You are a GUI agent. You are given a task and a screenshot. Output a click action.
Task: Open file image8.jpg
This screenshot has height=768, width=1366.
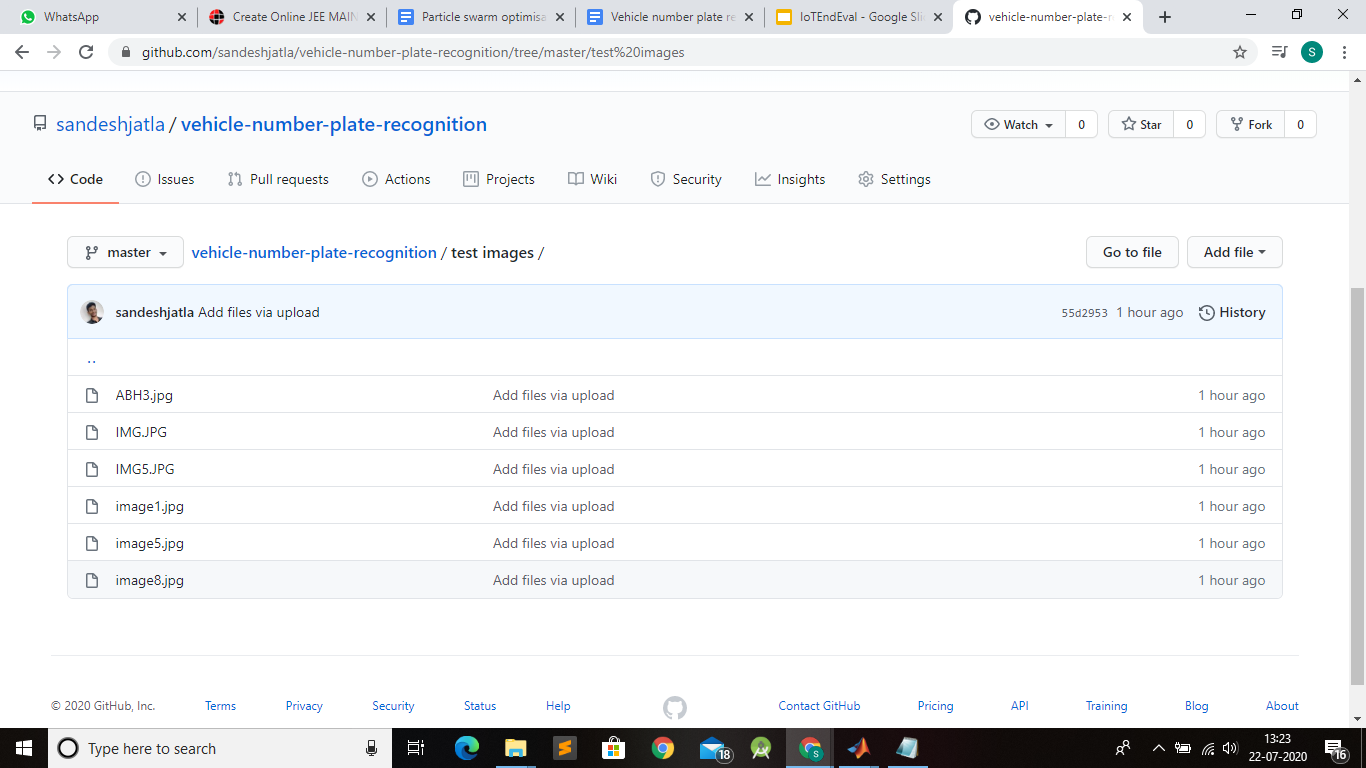(150, 580)
